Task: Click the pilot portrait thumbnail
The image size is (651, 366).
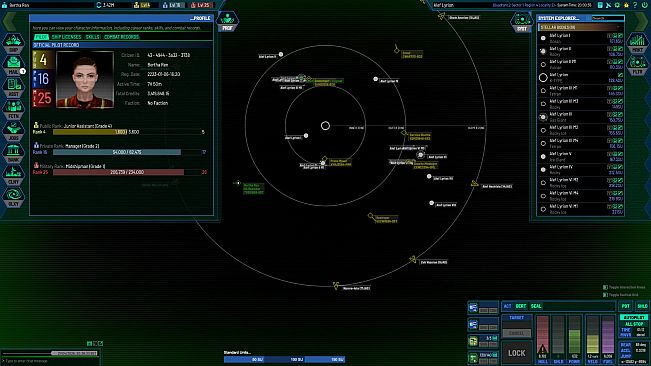Action: [x=85, y=79]
